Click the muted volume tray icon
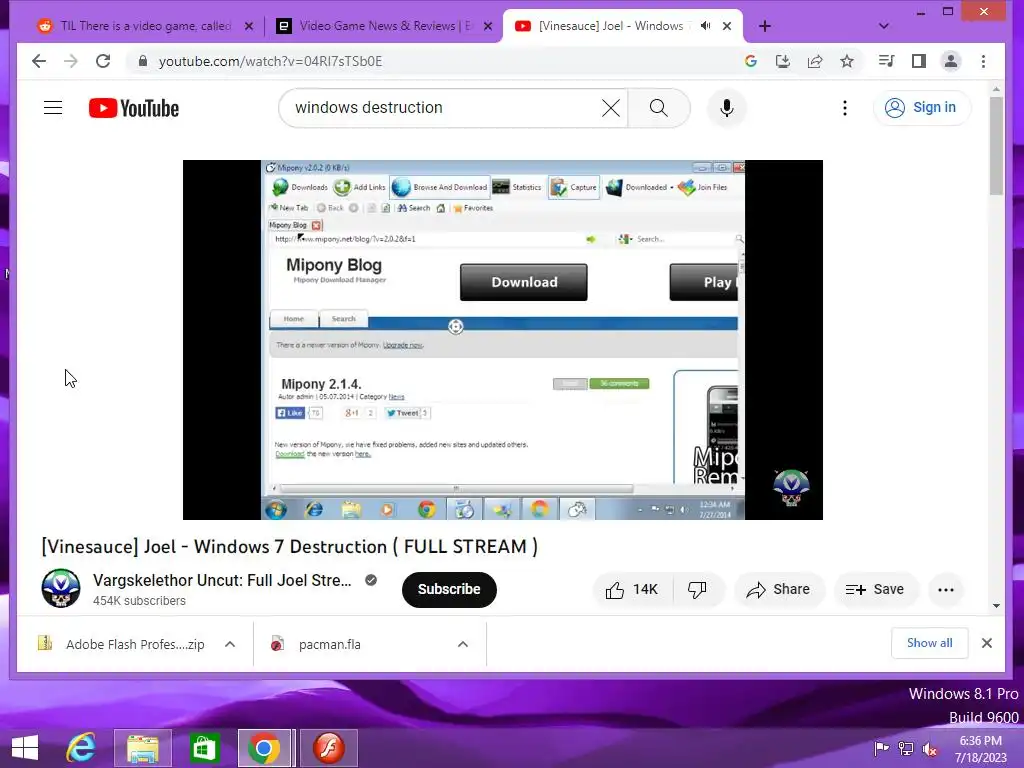This screenshot has height=768, width=1024. pos(930,748)
